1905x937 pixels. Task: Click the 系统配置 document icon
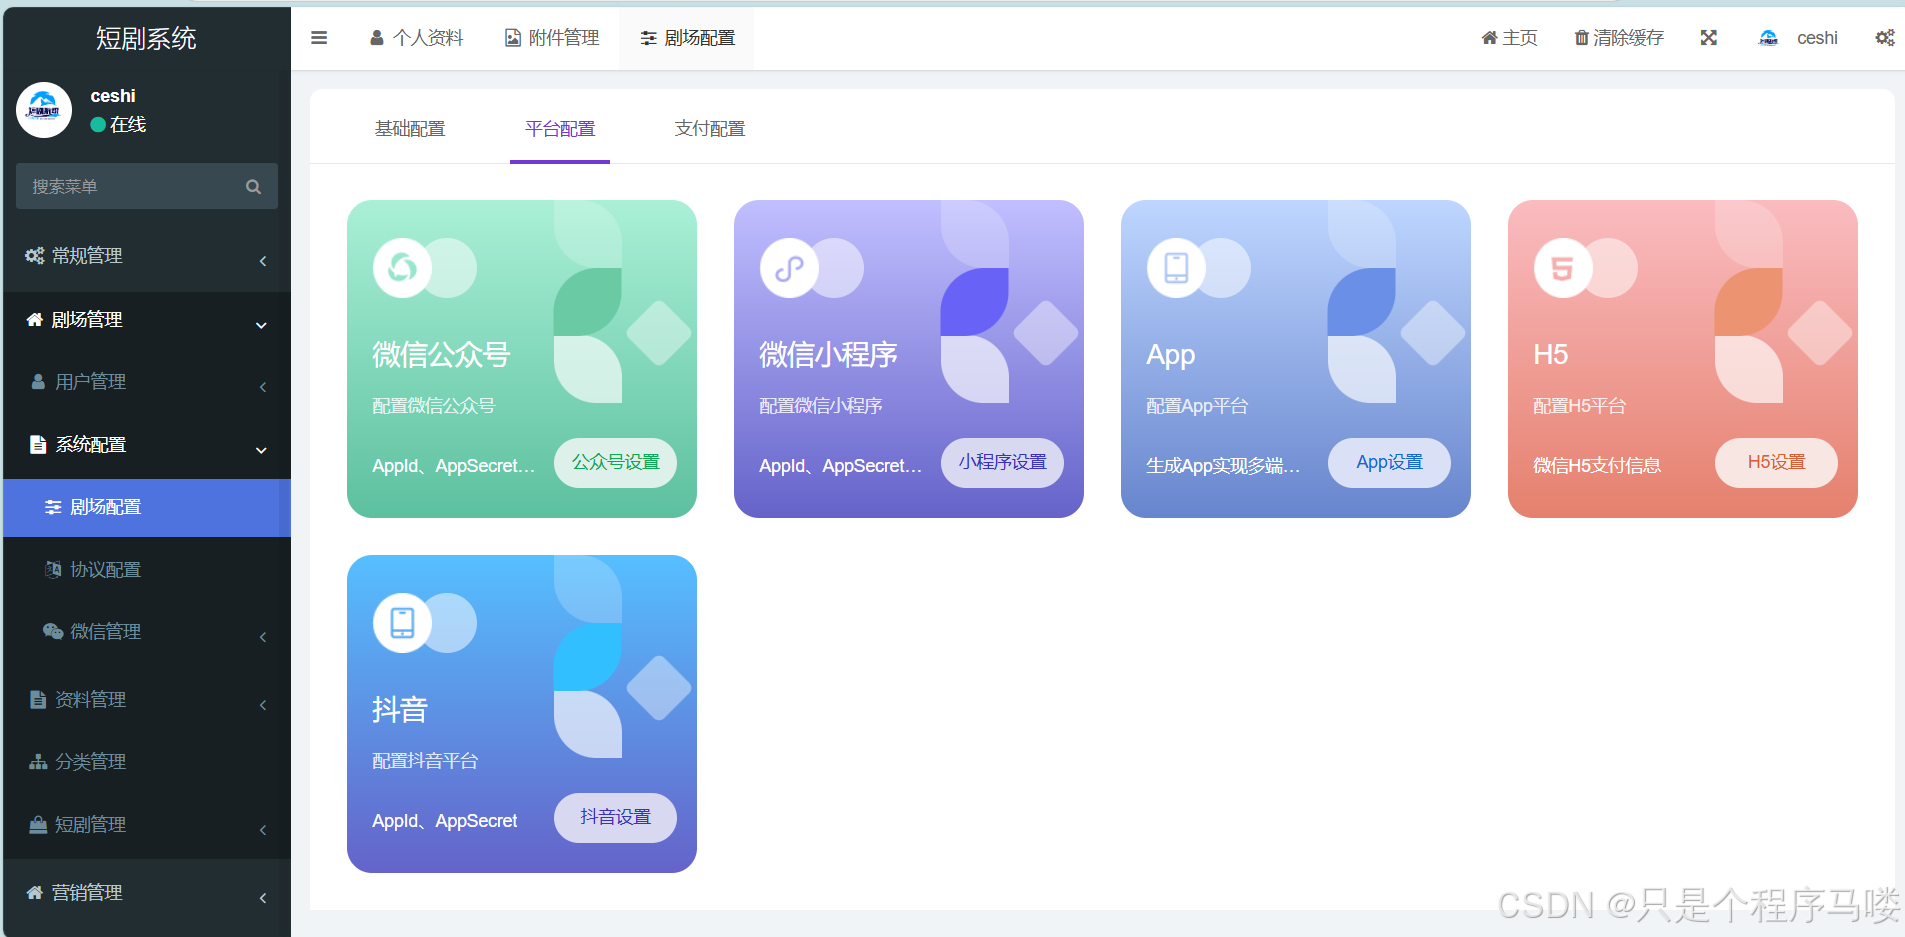pyautogui.click(x=38, y=445)
